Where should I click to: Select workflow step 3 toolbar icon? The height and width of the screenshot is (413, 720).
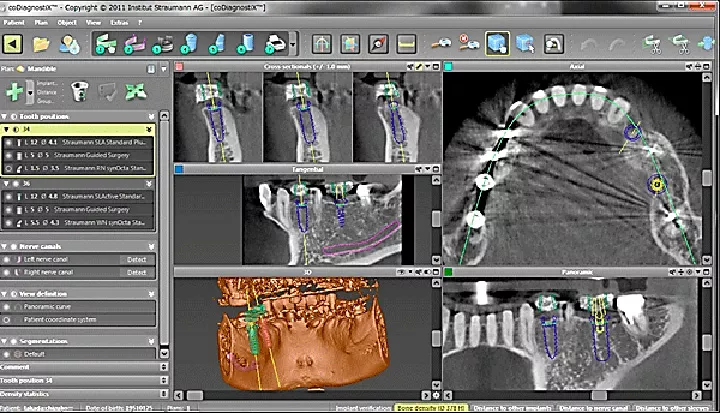pyautogui.click(x=163, y=44)
